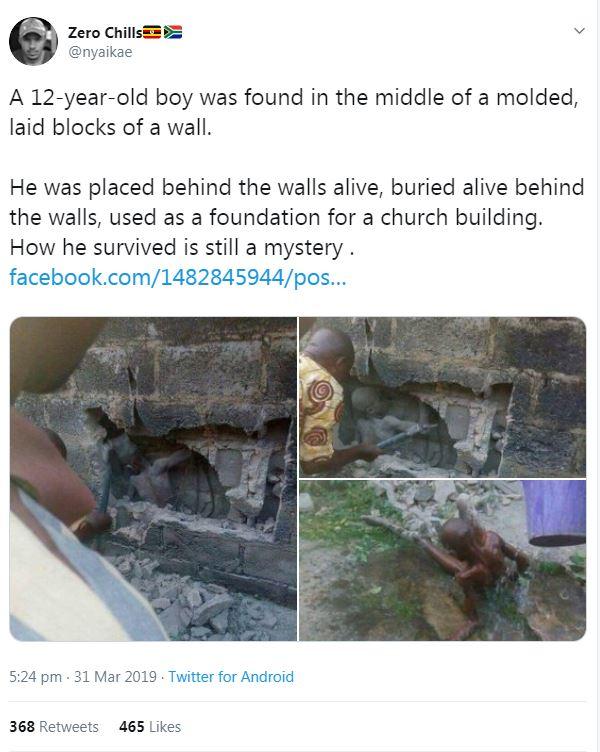Open the top-right photo of man digging
600x752 pixels.
point(443,397)
